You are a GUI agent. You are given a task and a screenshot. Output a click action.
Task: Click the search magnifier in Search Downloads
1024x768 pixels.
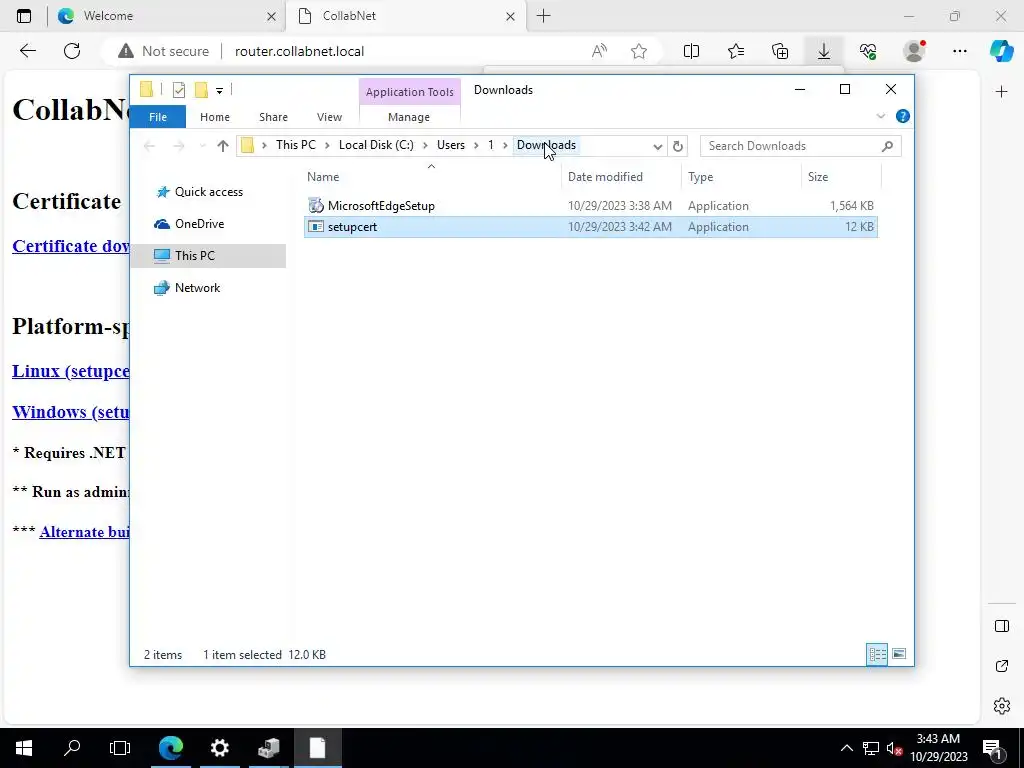tap(887, 146)
